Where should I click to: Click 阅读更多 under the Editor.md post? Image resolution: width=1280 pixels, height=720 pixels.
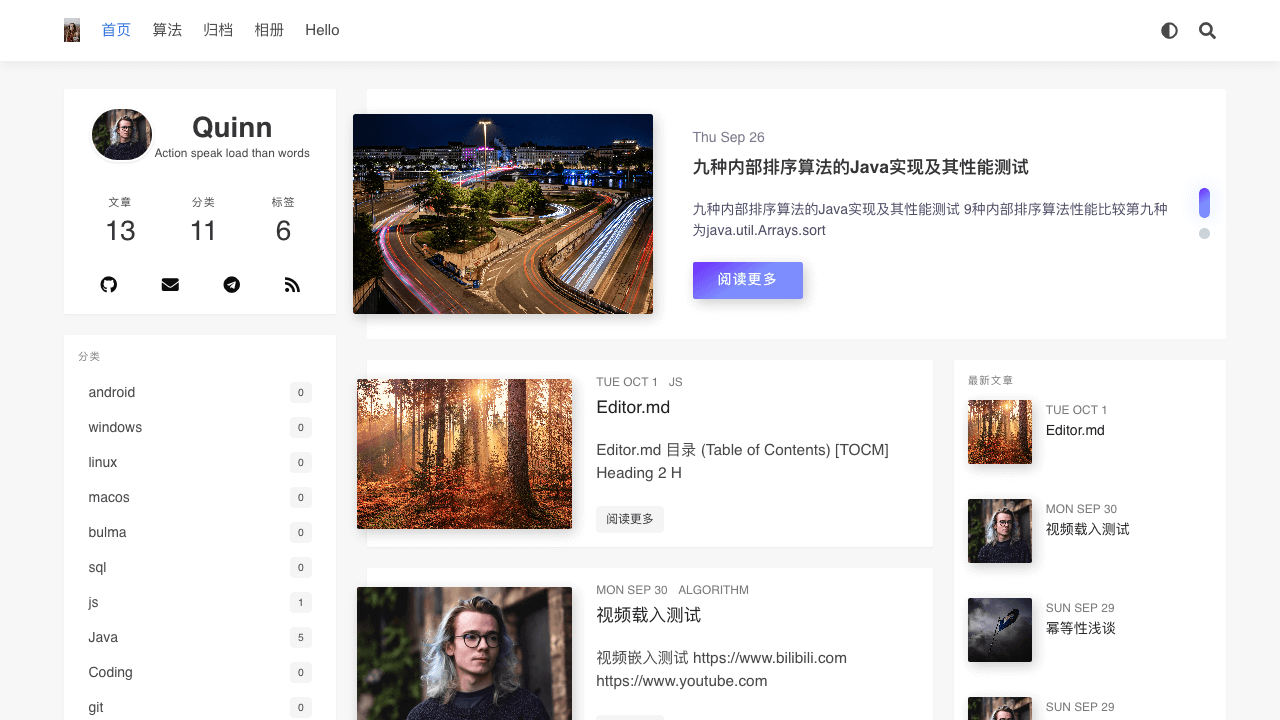click(629, 519)
